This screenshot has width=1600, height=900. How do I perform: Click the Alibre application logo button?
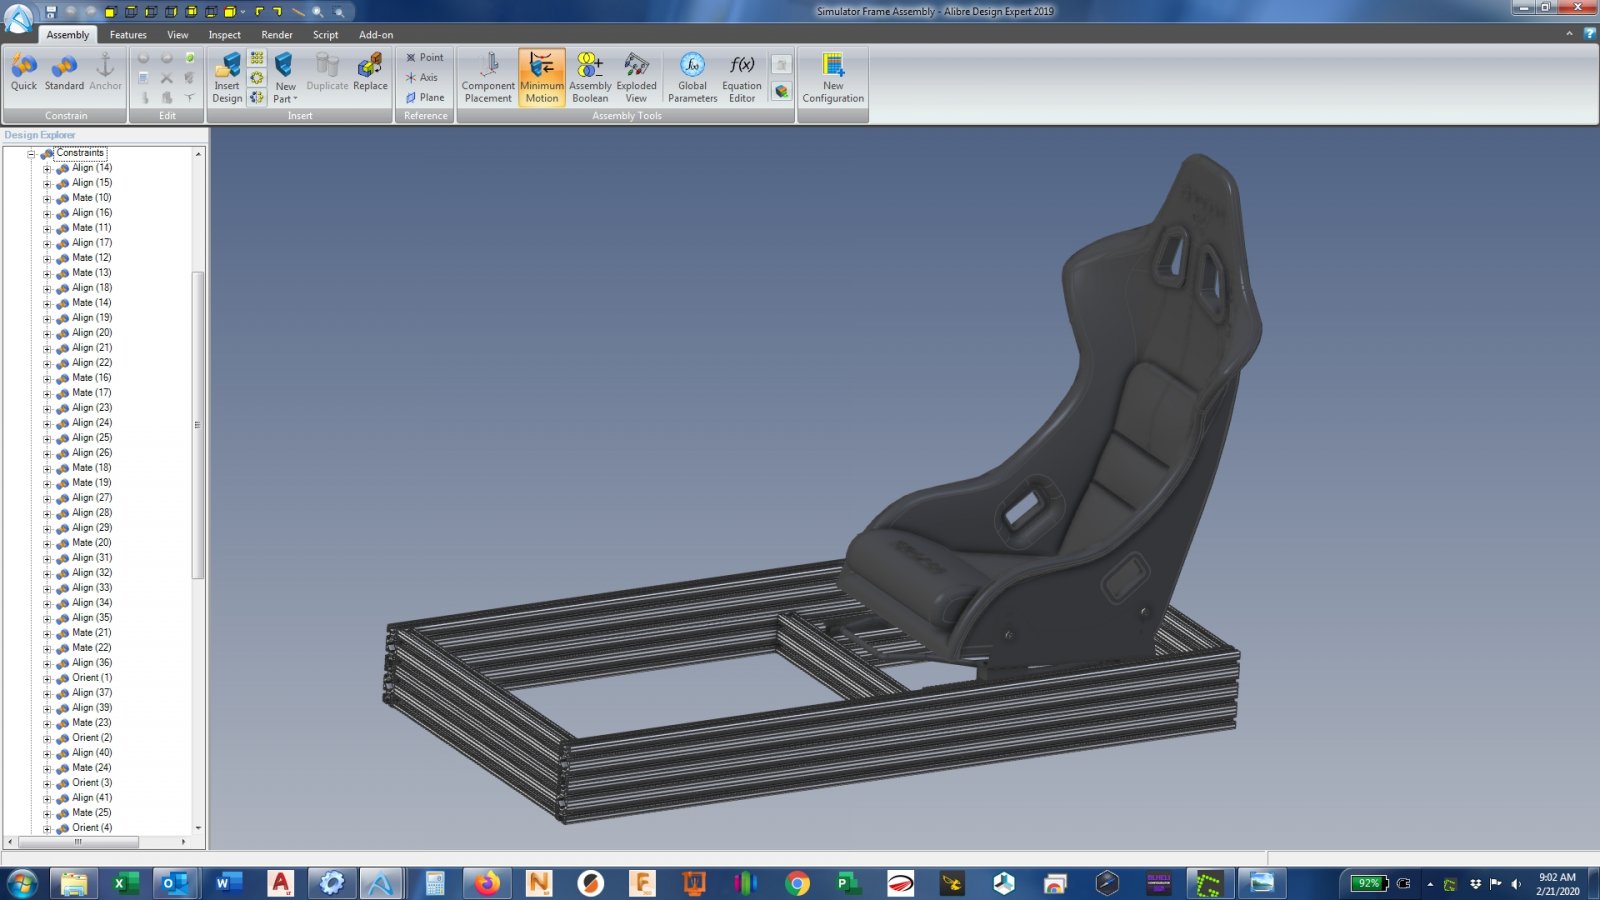point(19,17)
